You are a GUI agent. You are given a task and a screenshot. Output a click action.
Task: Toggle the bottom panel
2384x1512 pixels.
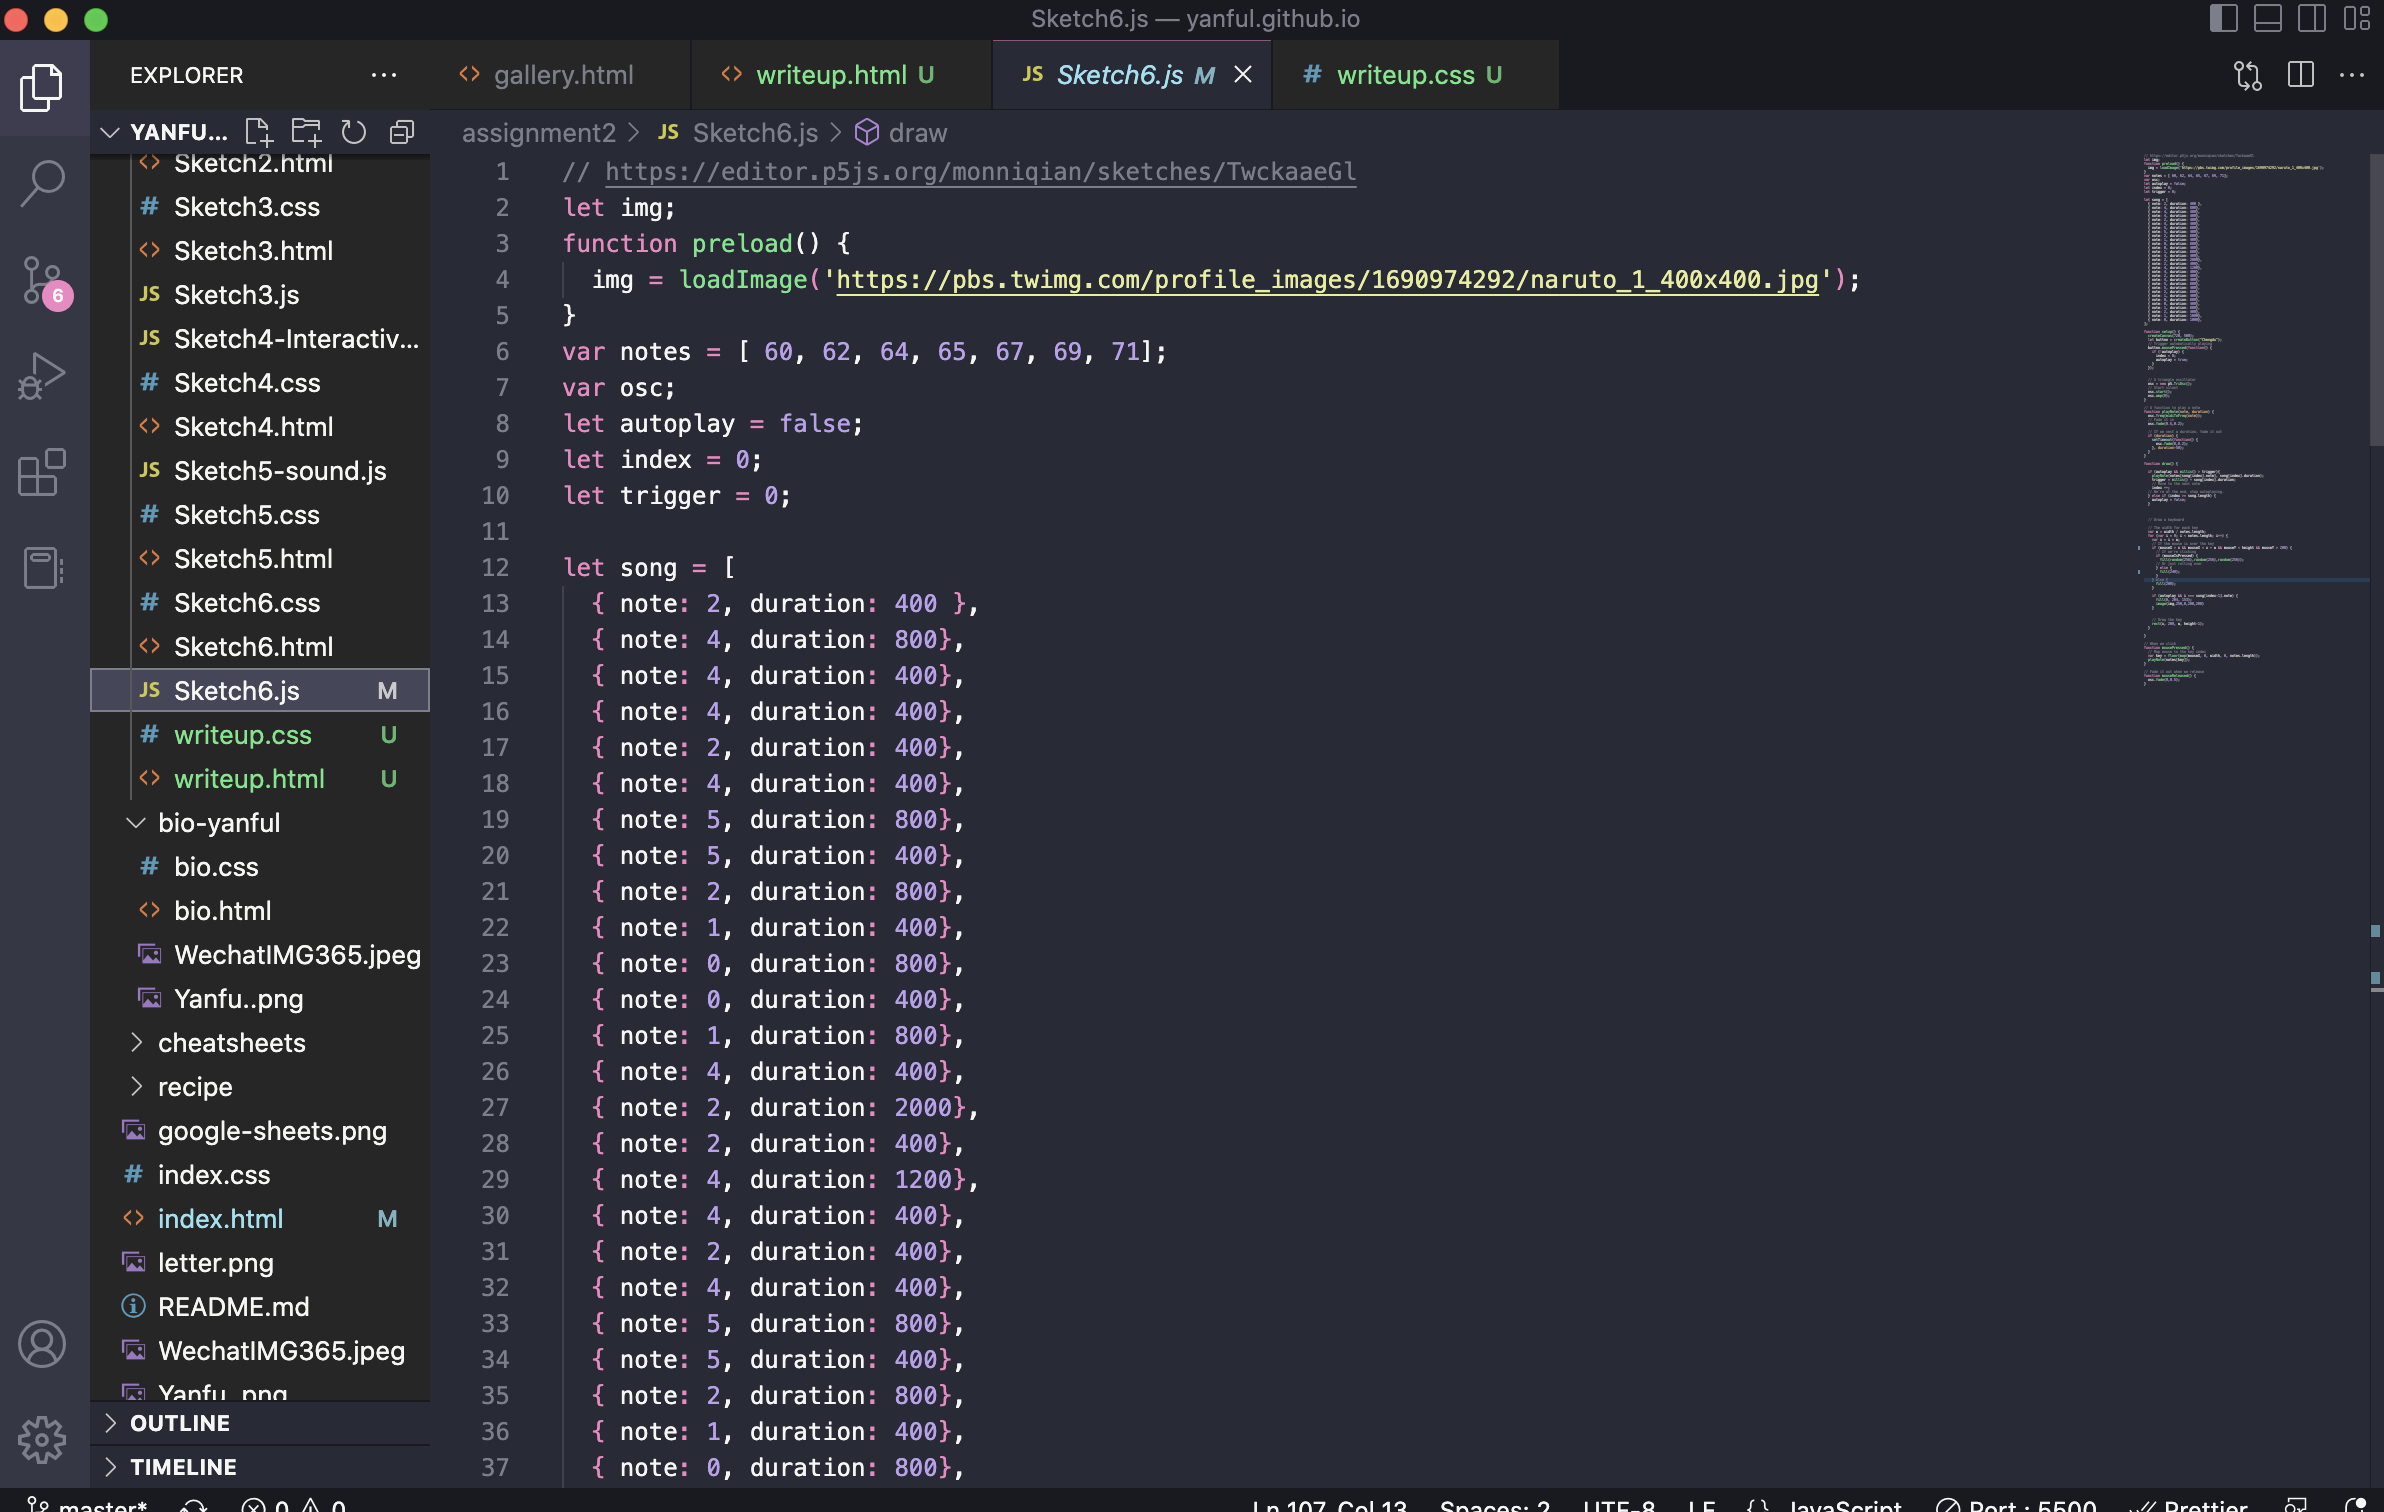click(2267, 18)
